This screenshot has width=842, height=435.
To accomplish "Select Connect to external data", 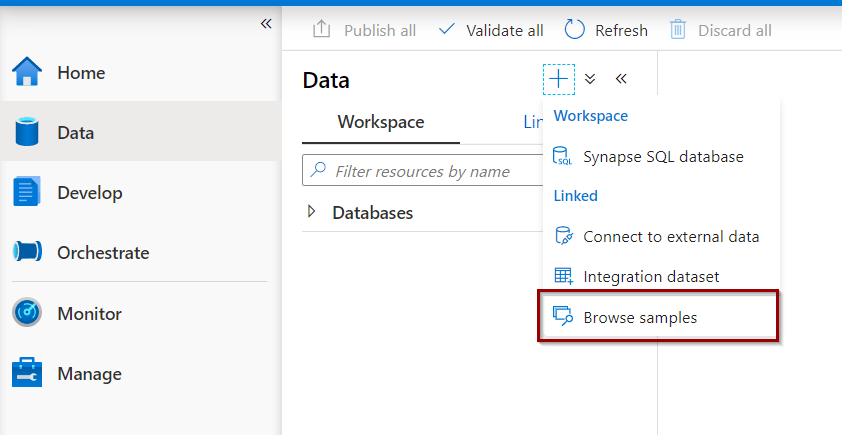I will [x=661, y=236].
